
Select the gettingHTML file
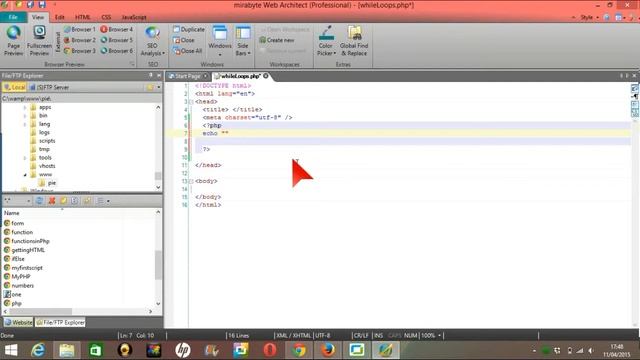(28, 250)
